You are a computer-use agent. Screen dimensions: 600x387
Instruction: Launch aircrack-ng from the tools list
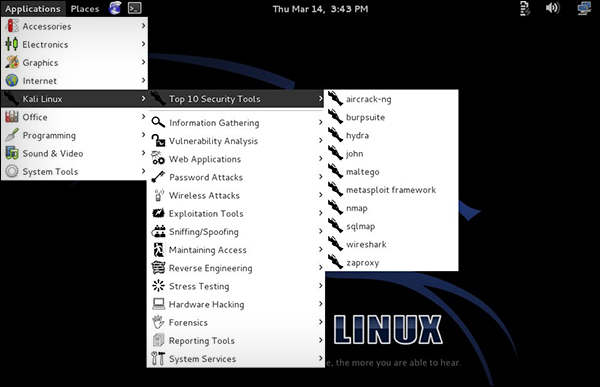click(x=391, y=99)
